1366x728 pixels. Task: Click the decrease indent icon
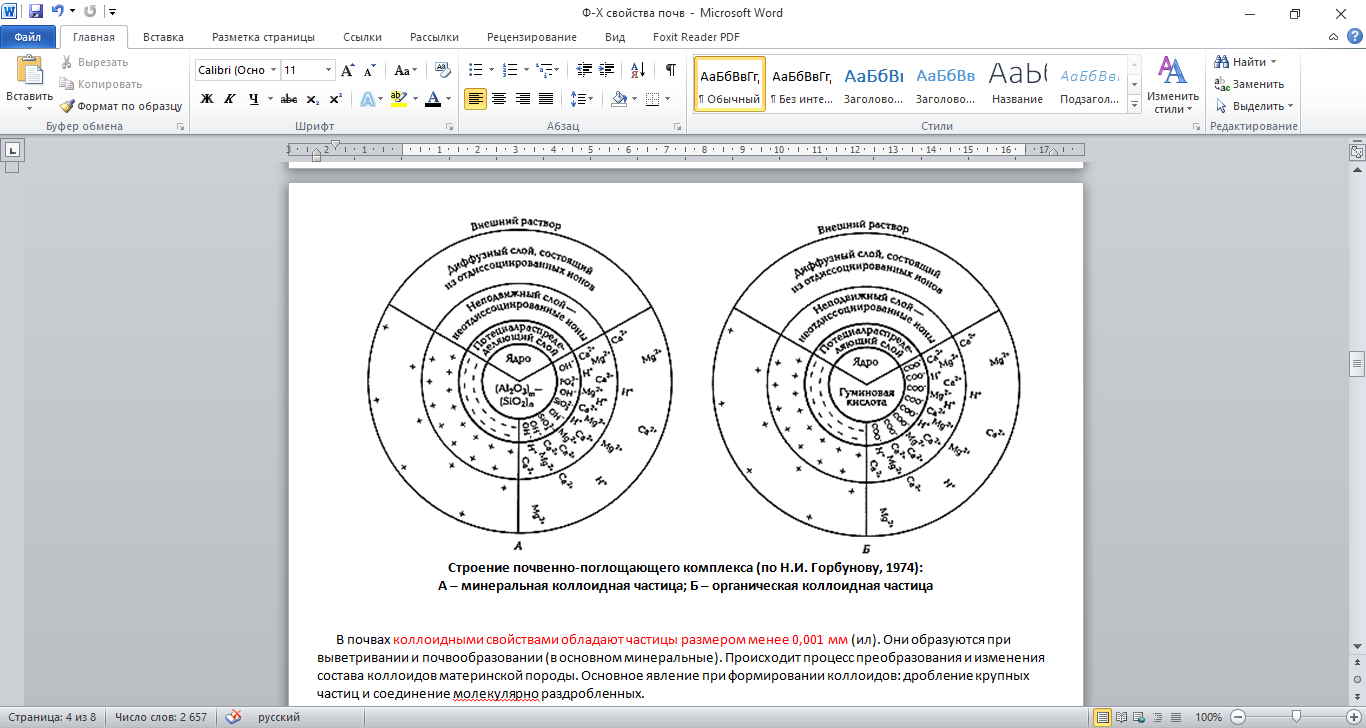coord(584,70)
